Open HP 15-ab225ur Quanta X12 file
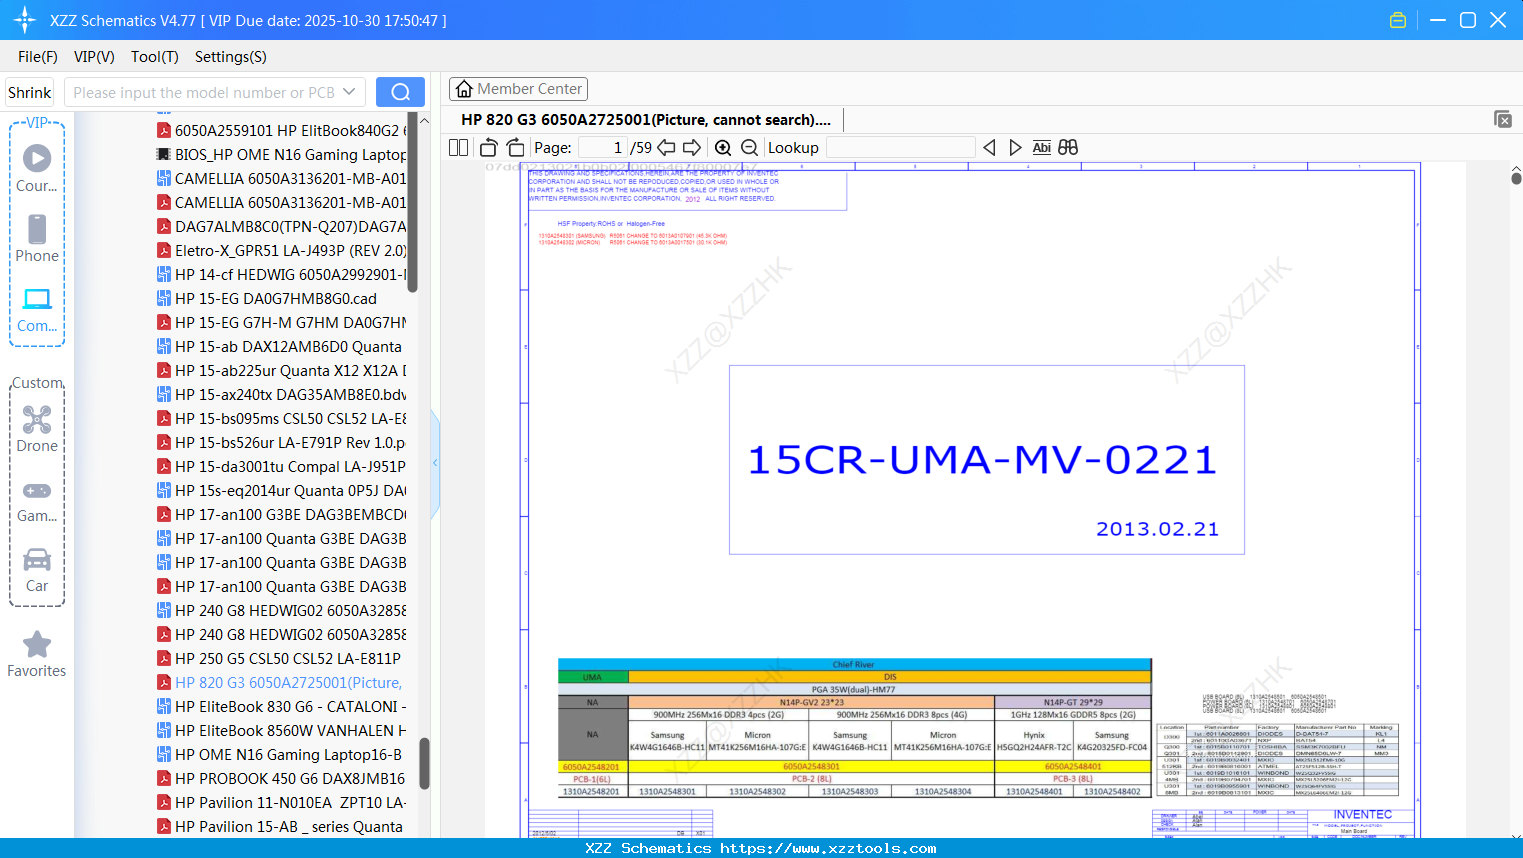This screenshot has width=1523, height=858. pos(282,370)
